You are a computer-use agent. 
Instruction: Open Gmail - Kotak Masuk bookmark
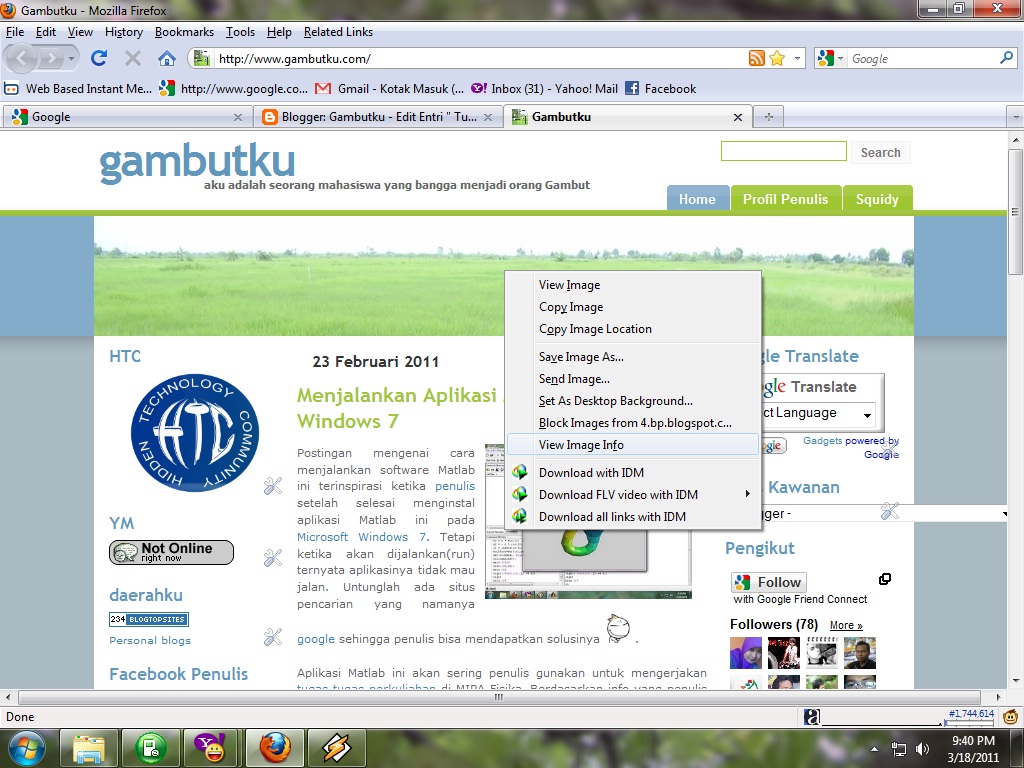pos(389,88)
